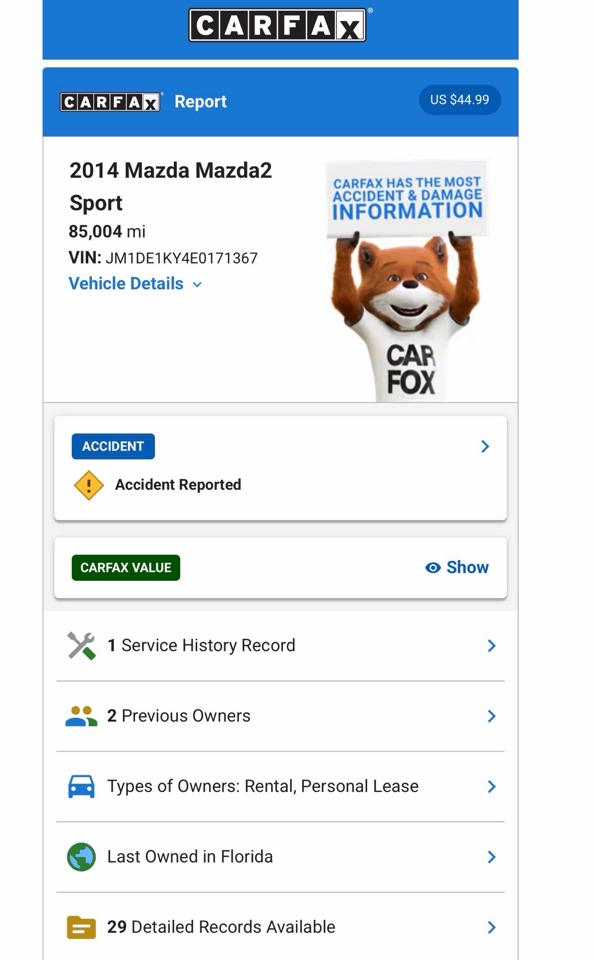Expand the Vehicle Details dropdown
Screen dimensions: 594x960
(135, 283)
